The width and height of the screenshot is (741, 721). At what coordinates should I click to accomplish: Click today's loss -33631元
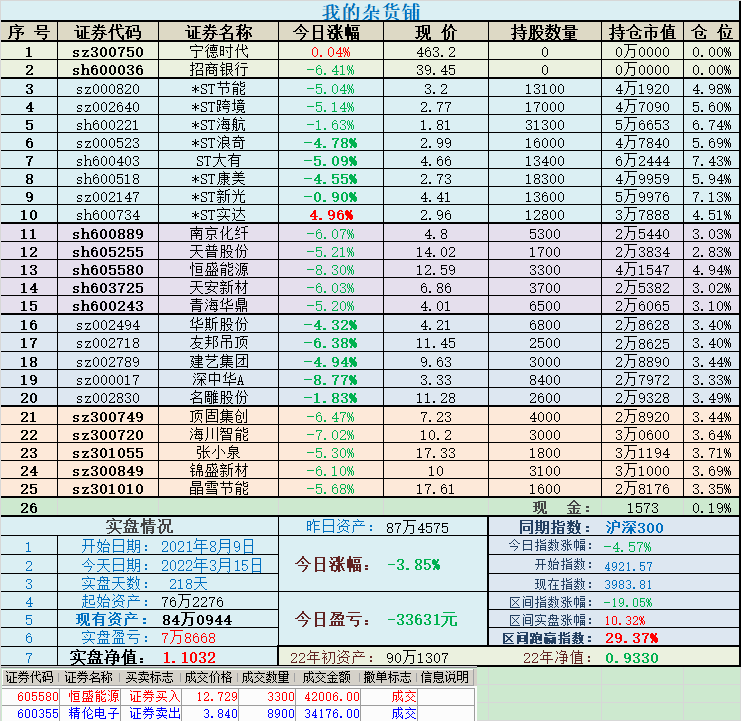pos(422,619)
